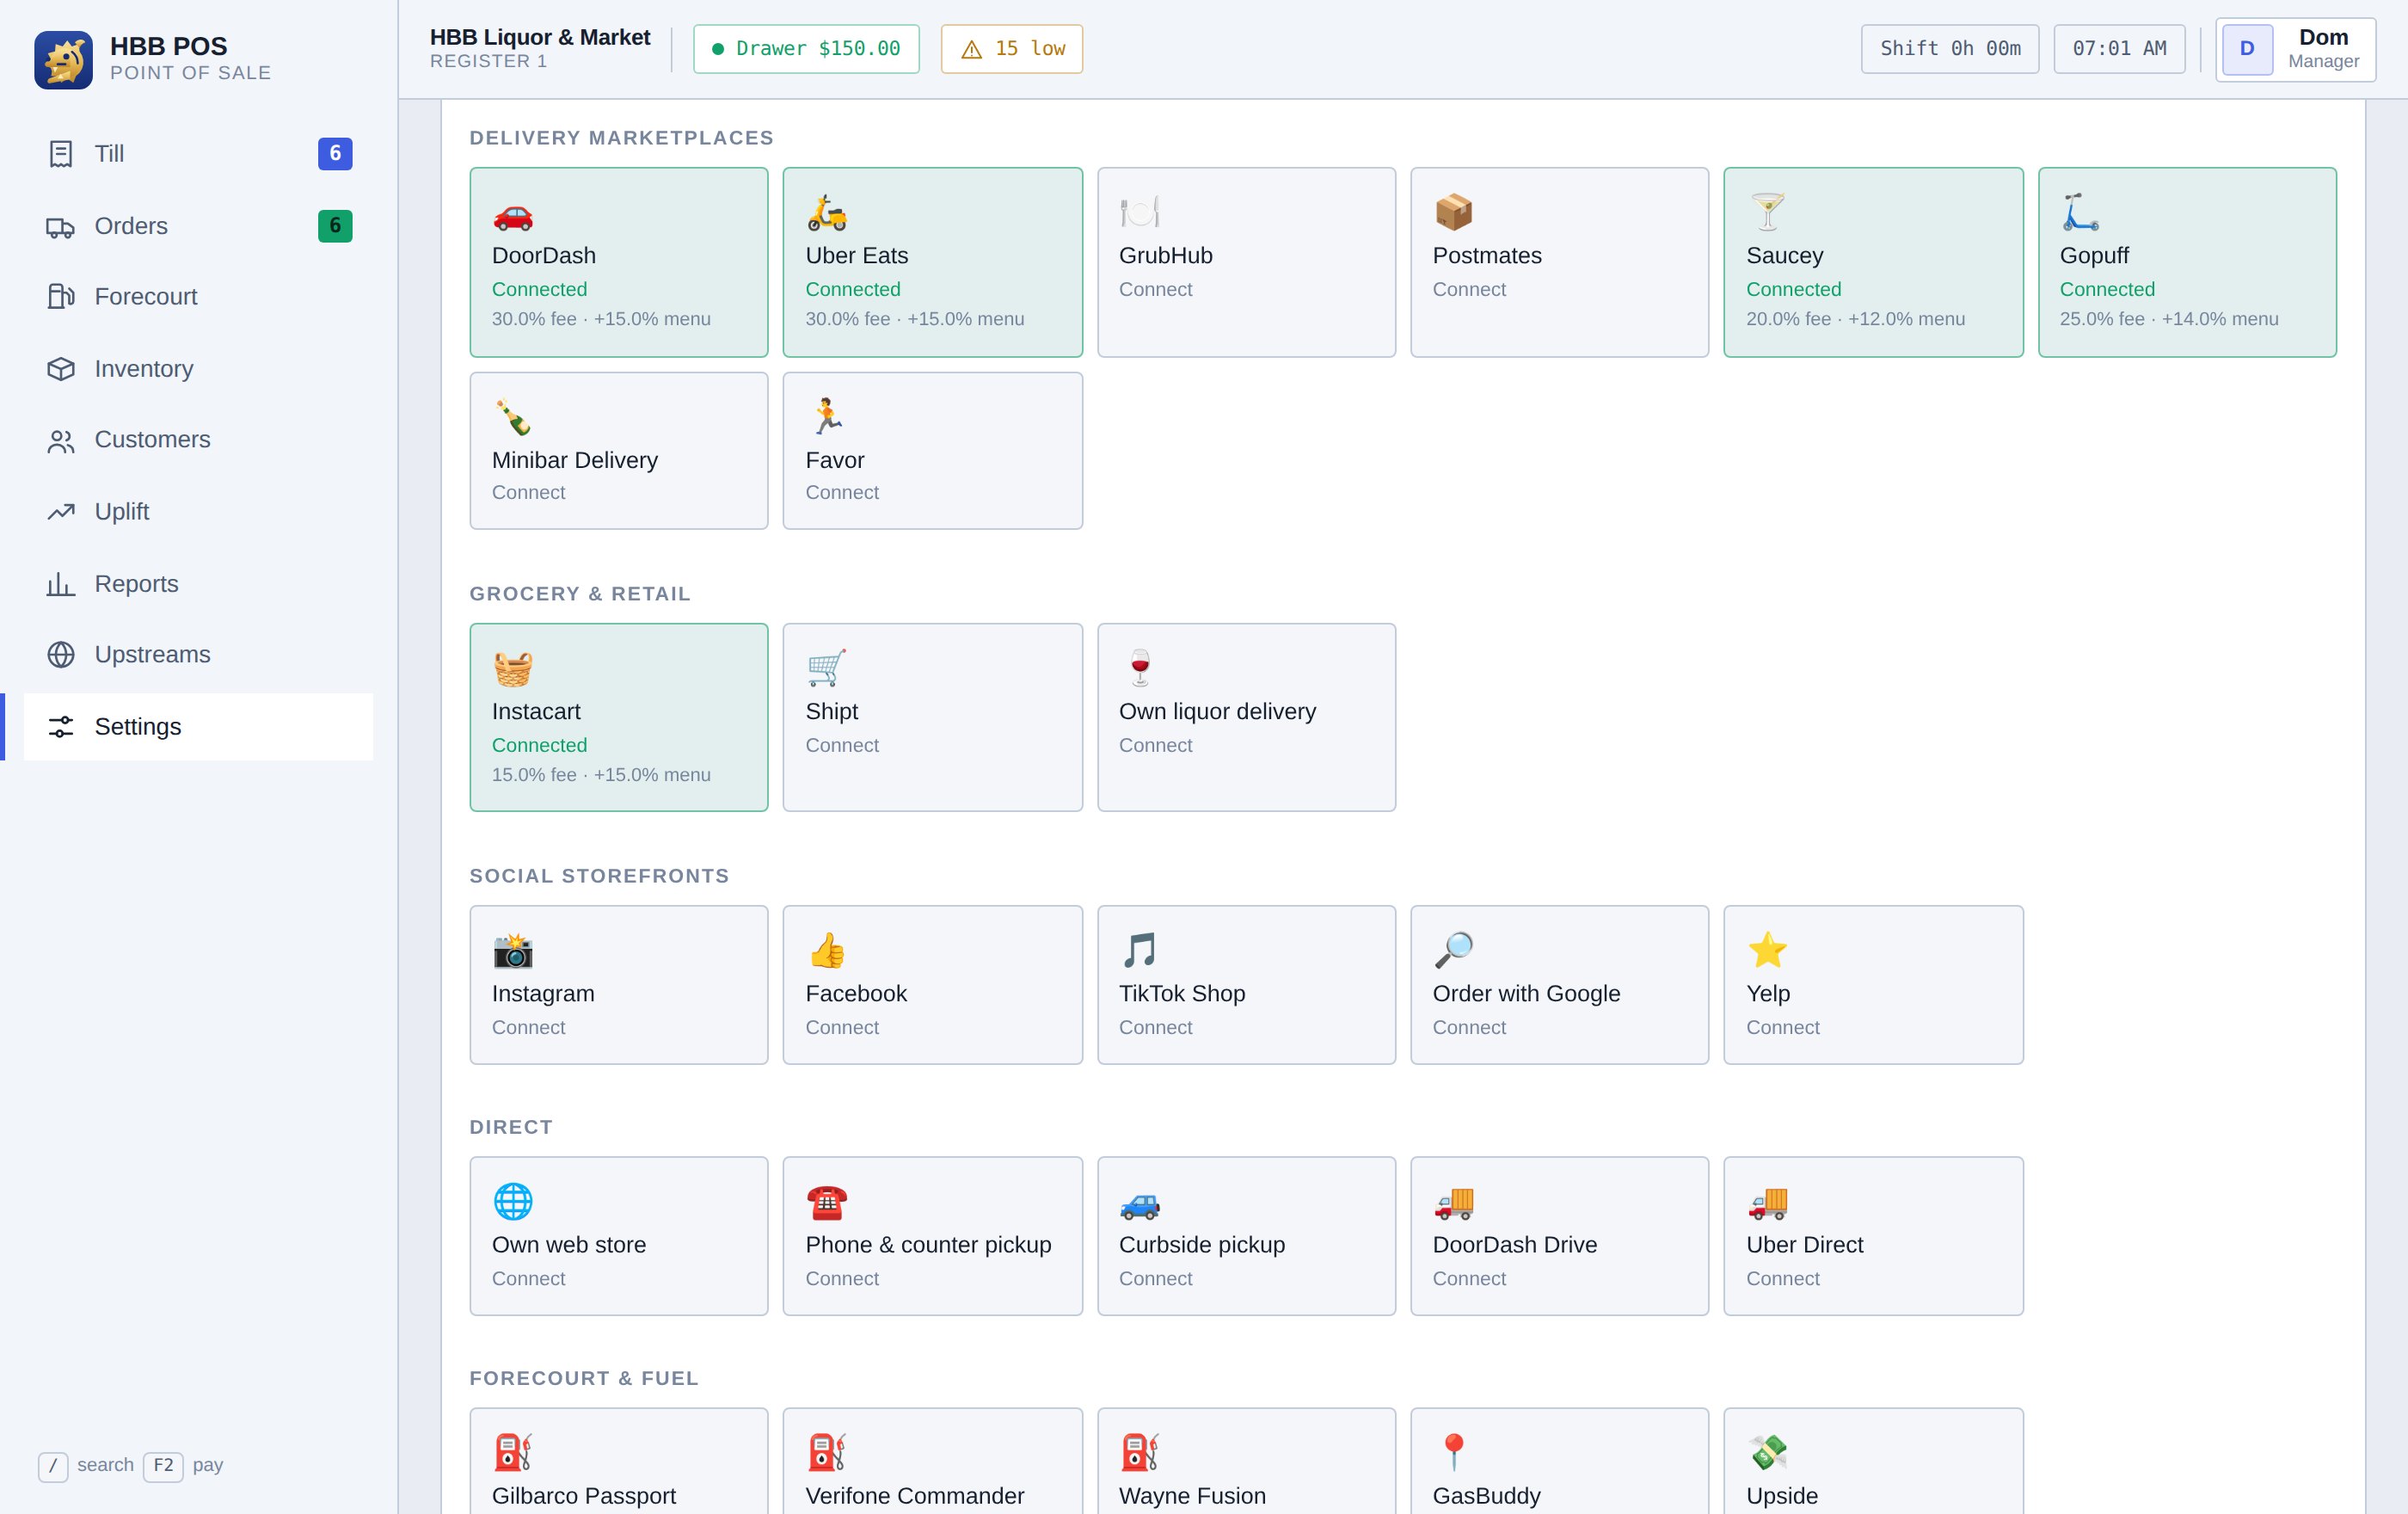This screenshot has height=1514, width=2408.
Task: Click the Minibar Delivery champagne bottle icon
Action: [x=513, y=417]
